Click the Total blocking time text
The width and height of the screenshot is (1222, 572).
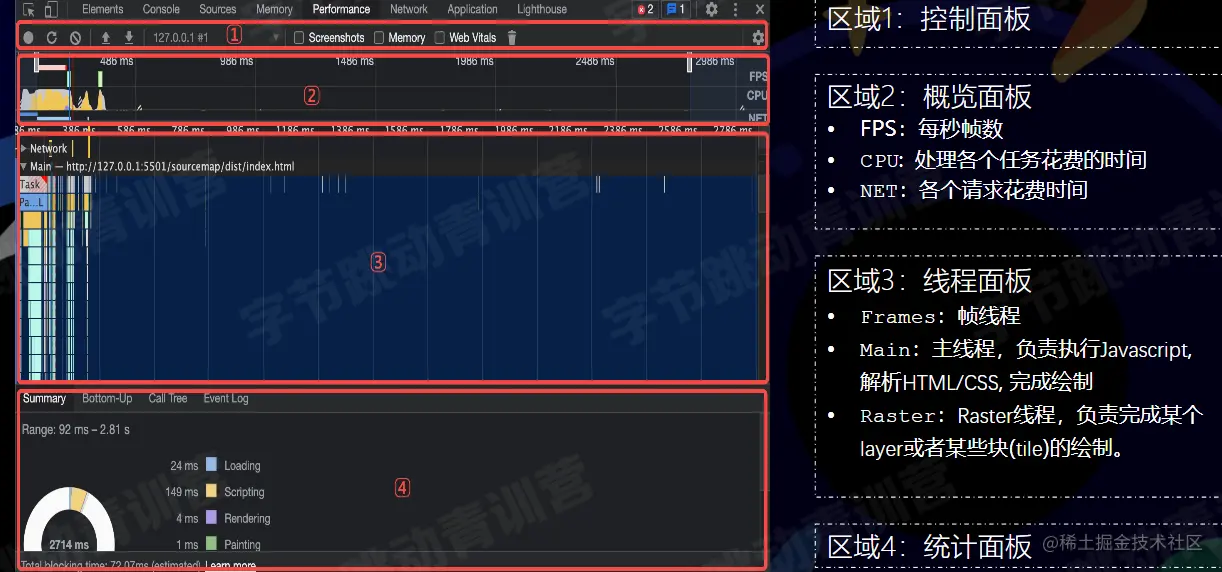coord(111,565)
